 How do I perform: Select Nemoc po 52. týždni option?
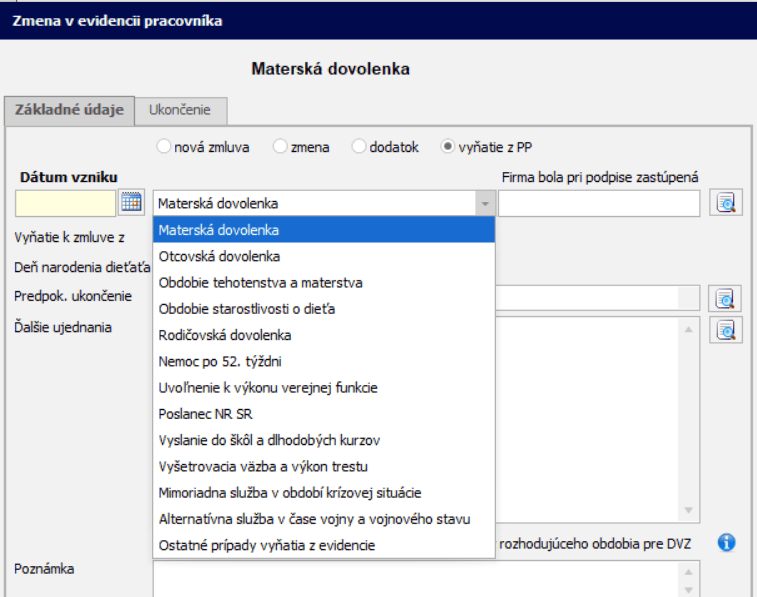click(x=324, y=361)
